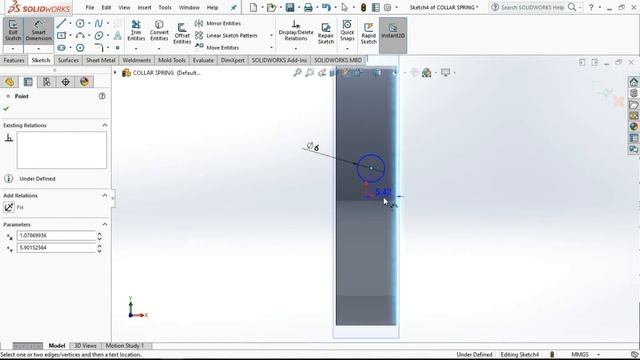Select the Ellipse sketch tool
Viewport: 640px width, 360px height.
tap(98, 36)
